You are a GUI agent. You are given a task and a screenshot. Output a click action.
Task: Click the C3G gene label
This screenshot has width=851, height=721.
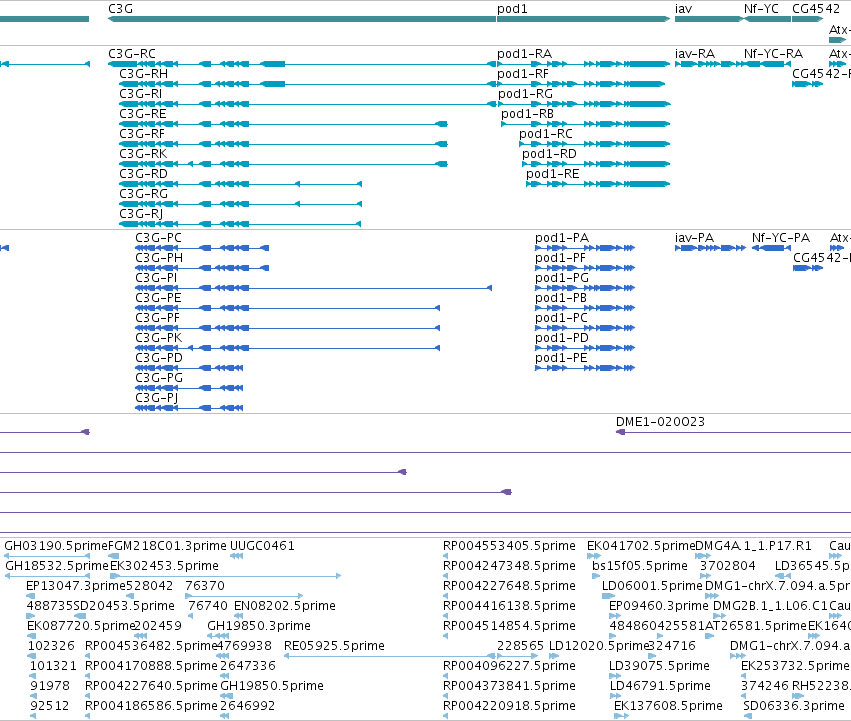point(120,9)
